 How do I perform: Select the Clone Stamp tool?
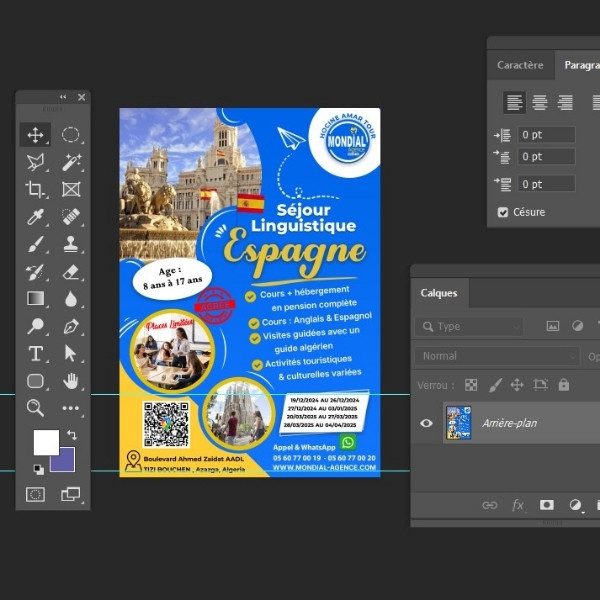[x=71, y=244]
